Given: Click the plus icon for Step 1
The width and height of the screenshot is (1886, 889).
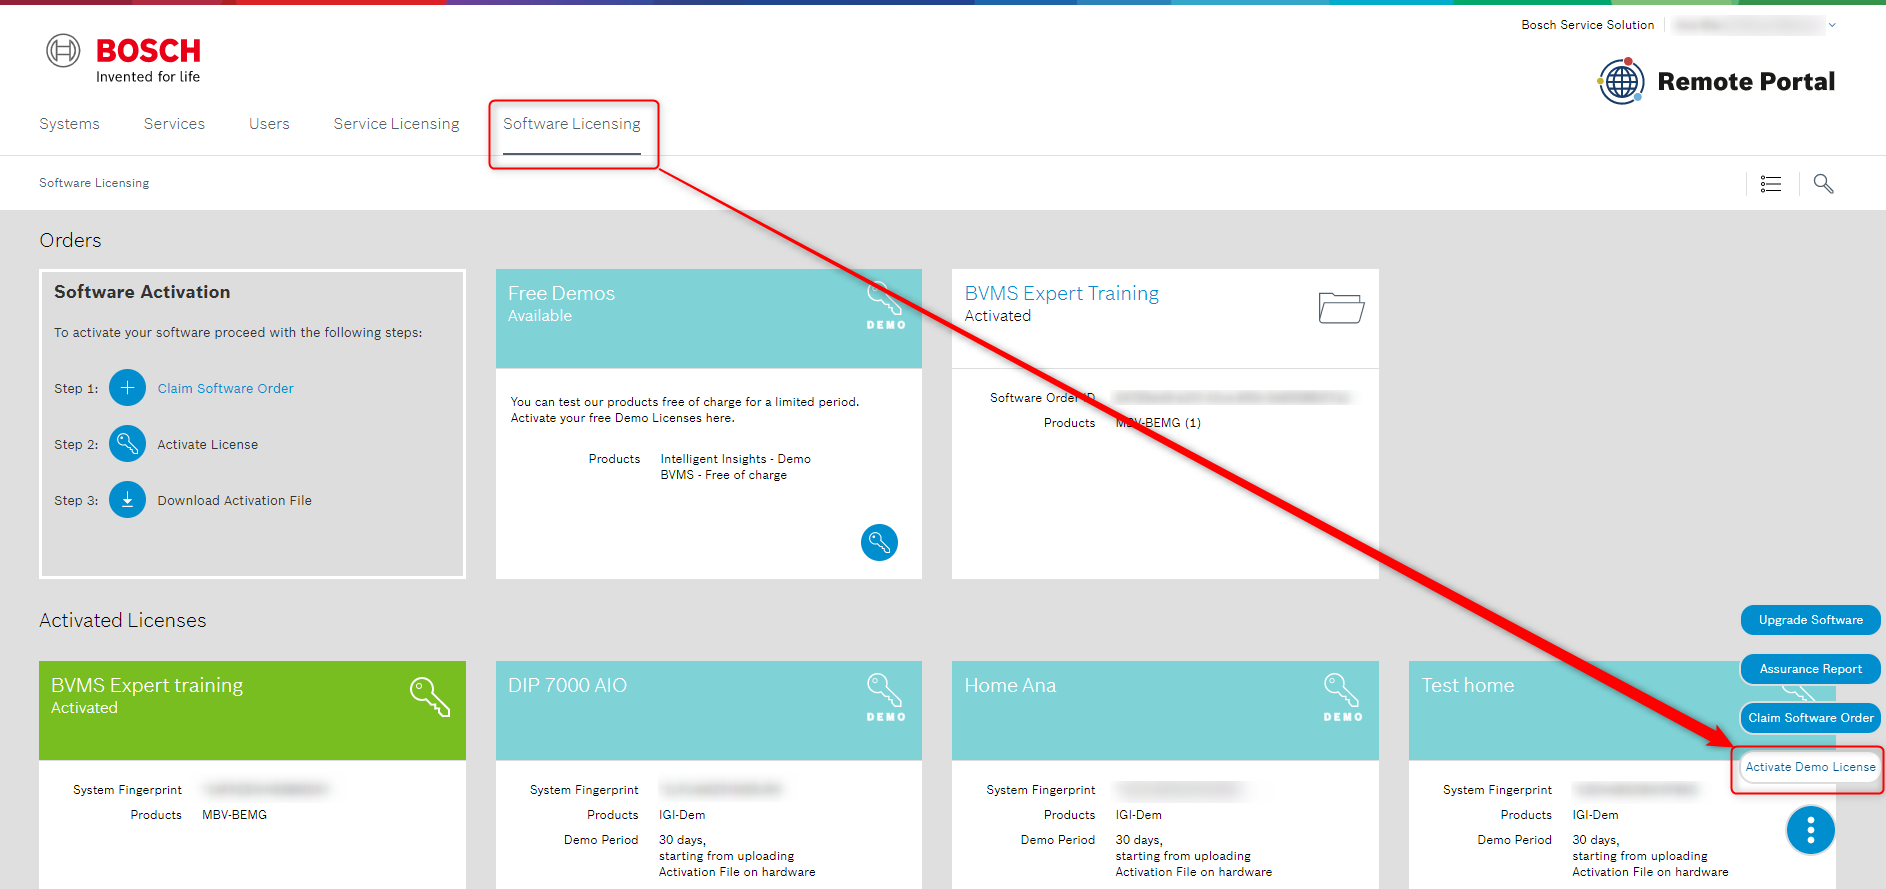Looking at the screenshot, I should pyautogui.click(x=127, y=388).
